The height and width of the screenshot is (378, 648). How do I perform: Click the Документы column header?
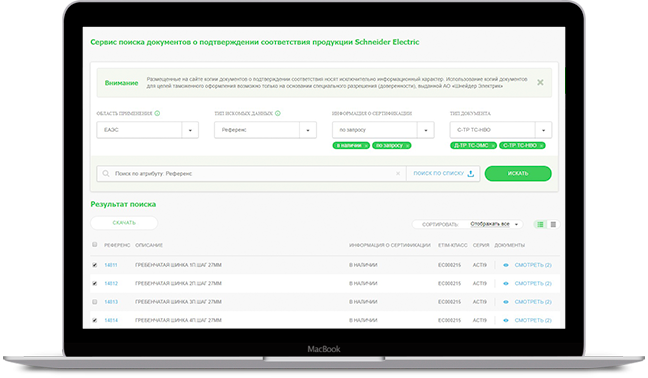(510, 245)
